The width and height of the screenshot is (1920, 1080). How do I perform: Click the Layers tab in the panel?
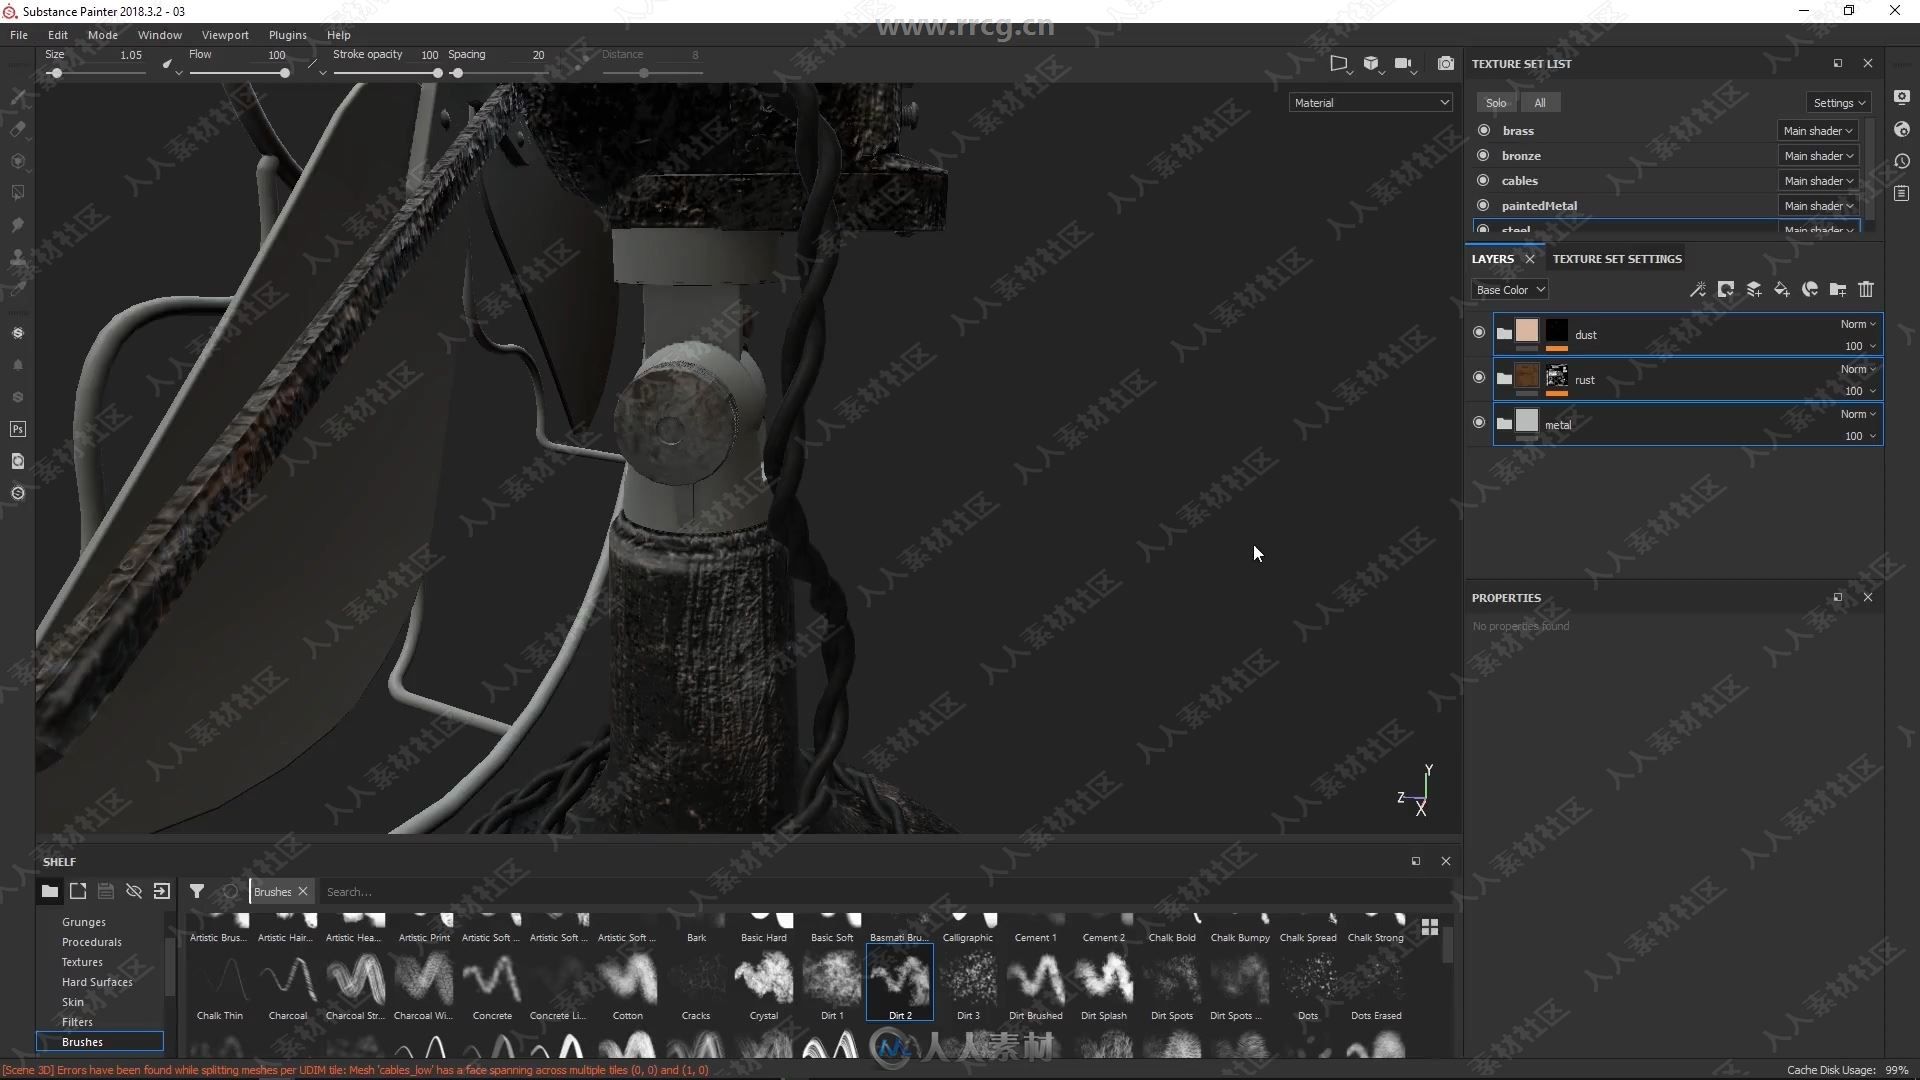click(1491, 258)
